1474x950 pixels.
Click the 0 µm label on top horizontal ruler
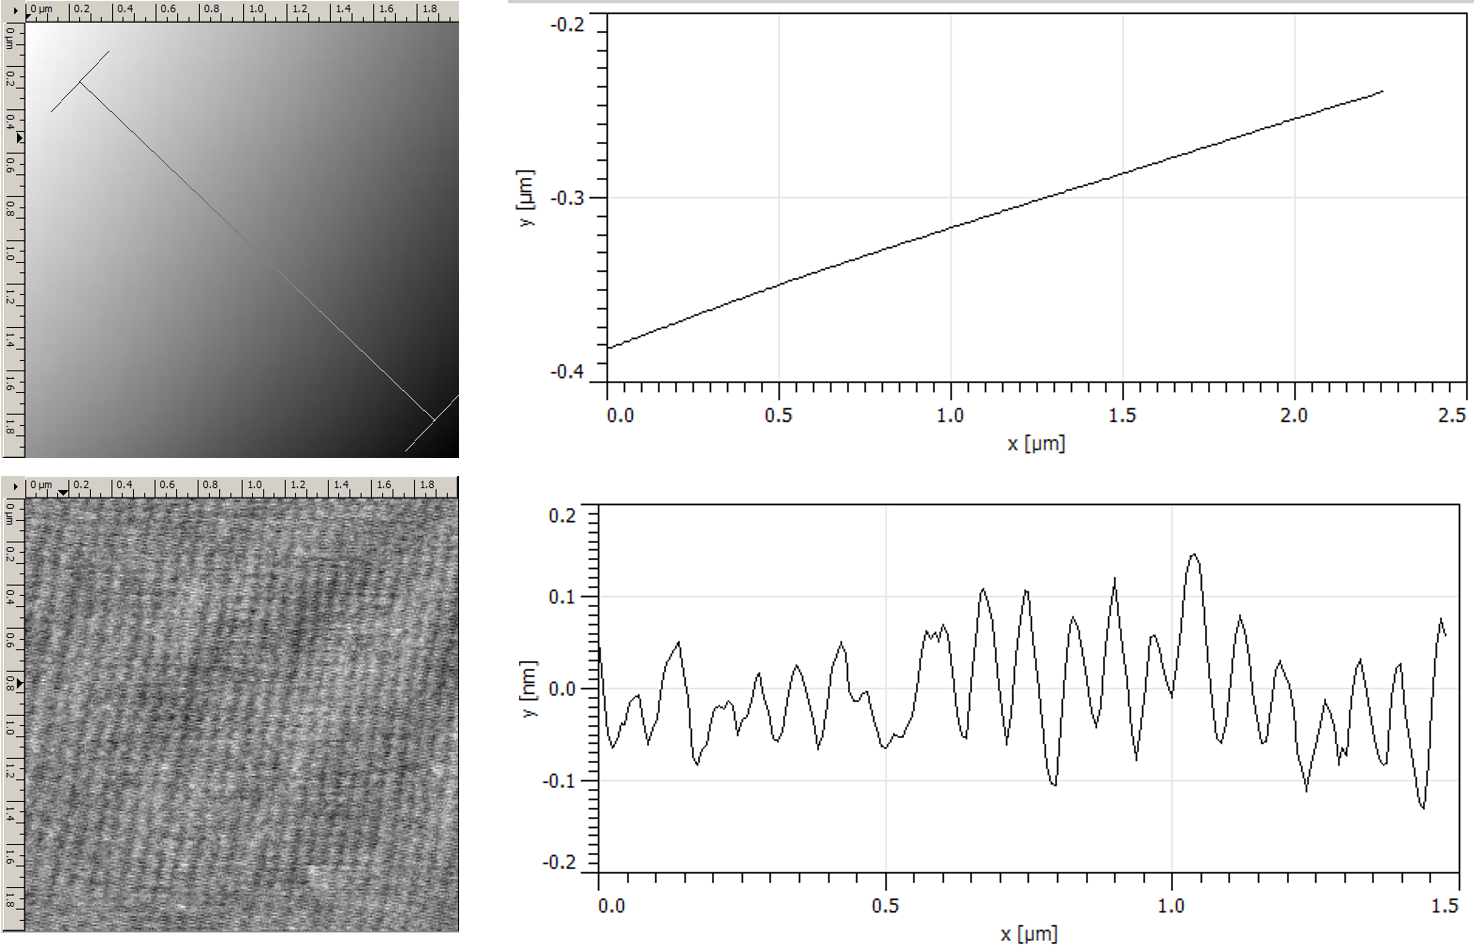point(40,9)
